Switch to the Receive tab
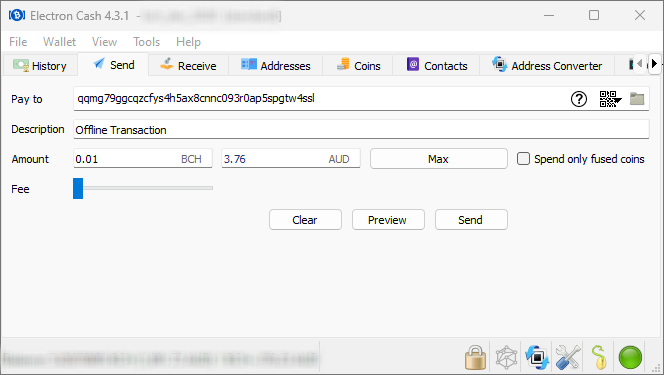 pos(188,66)
